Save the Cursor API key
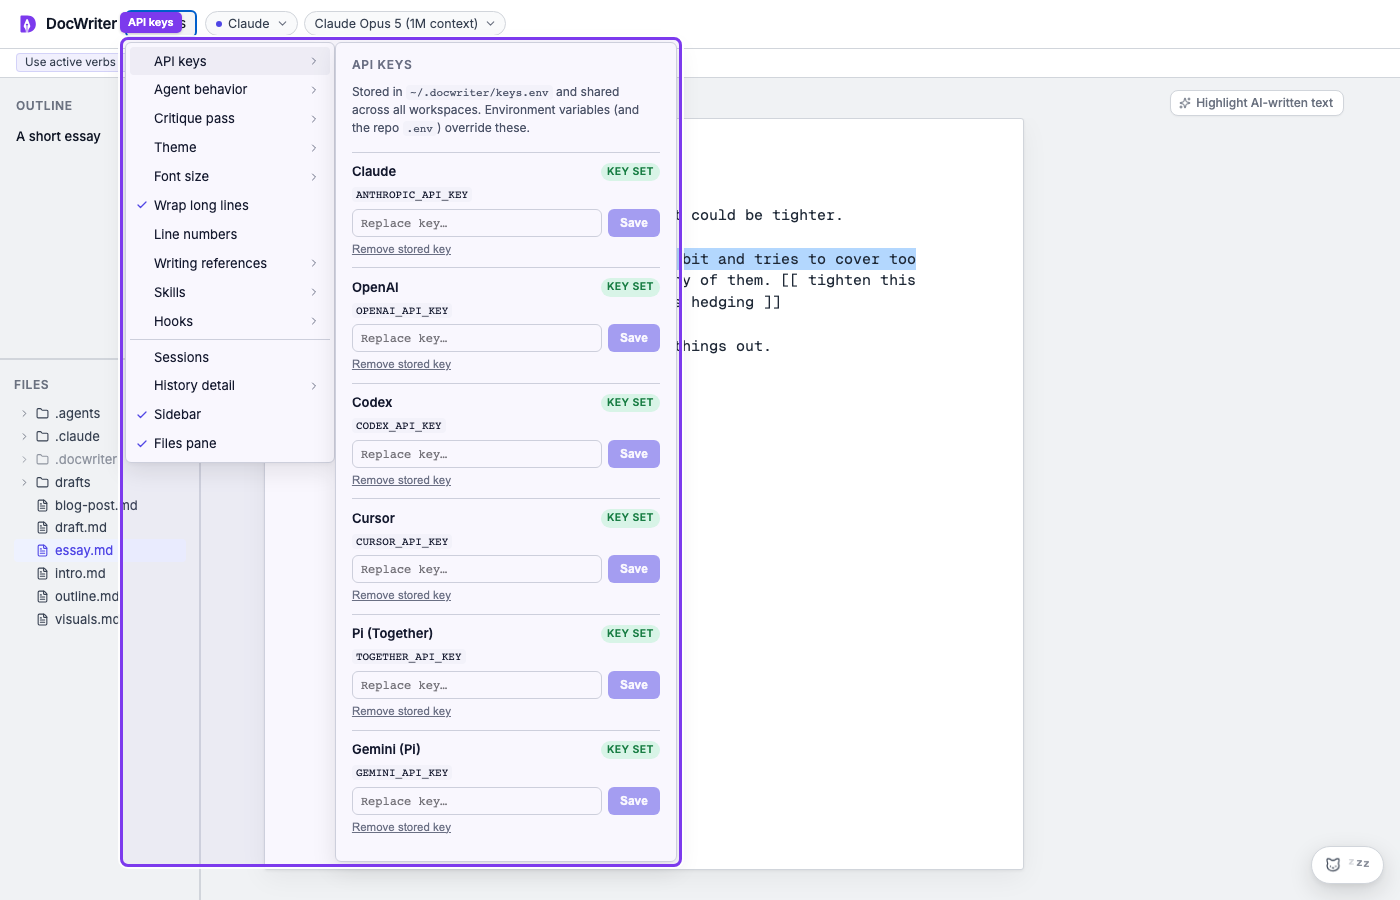Image resolution: width=1400 pixels, height=900 pixels. coord(634,569)
